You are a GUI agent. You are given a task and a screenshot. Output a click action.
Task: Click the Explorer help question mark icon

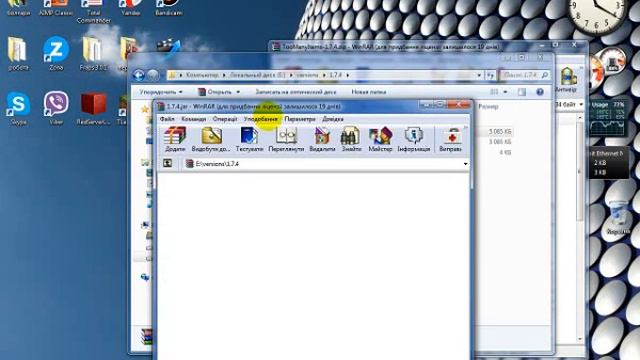(540, 92)
